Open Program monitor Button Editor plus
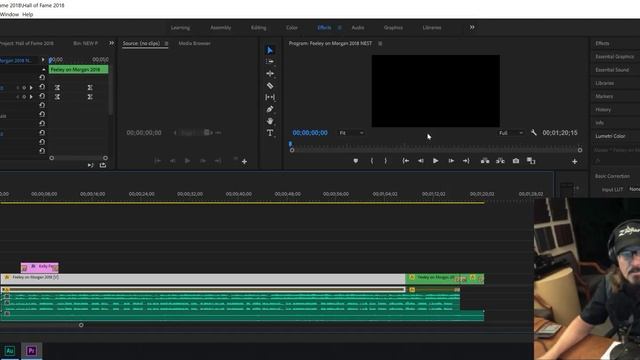This screenshot has height=360, width=640. tap(575, 162)
